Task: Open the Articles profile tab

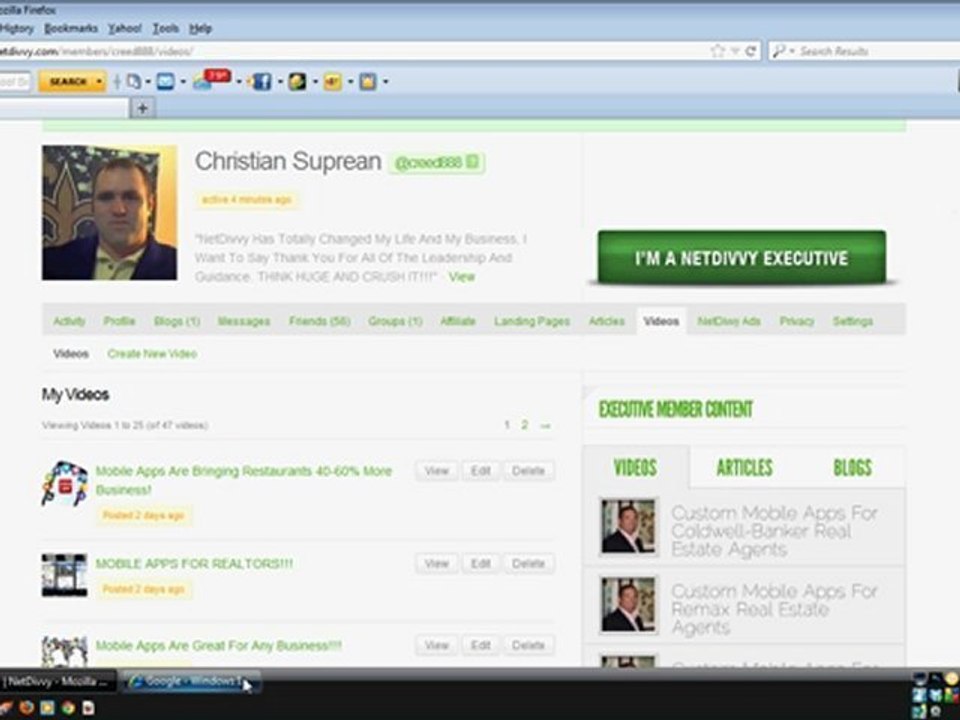Action: [x=607, y=321]
